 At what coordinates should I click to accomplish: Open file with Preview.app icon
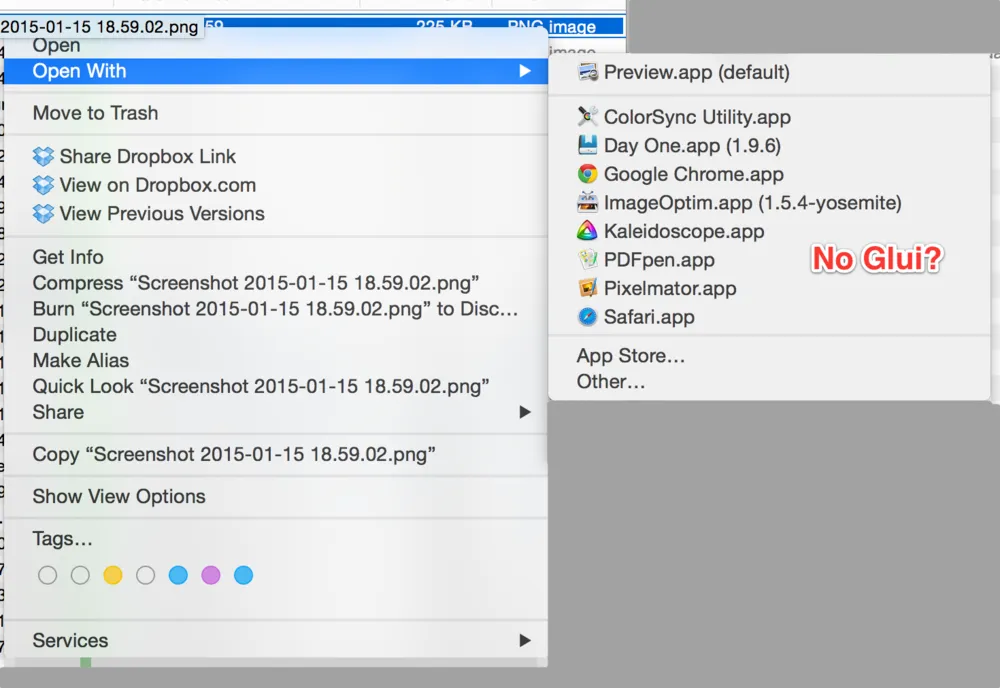coord(588,73)
